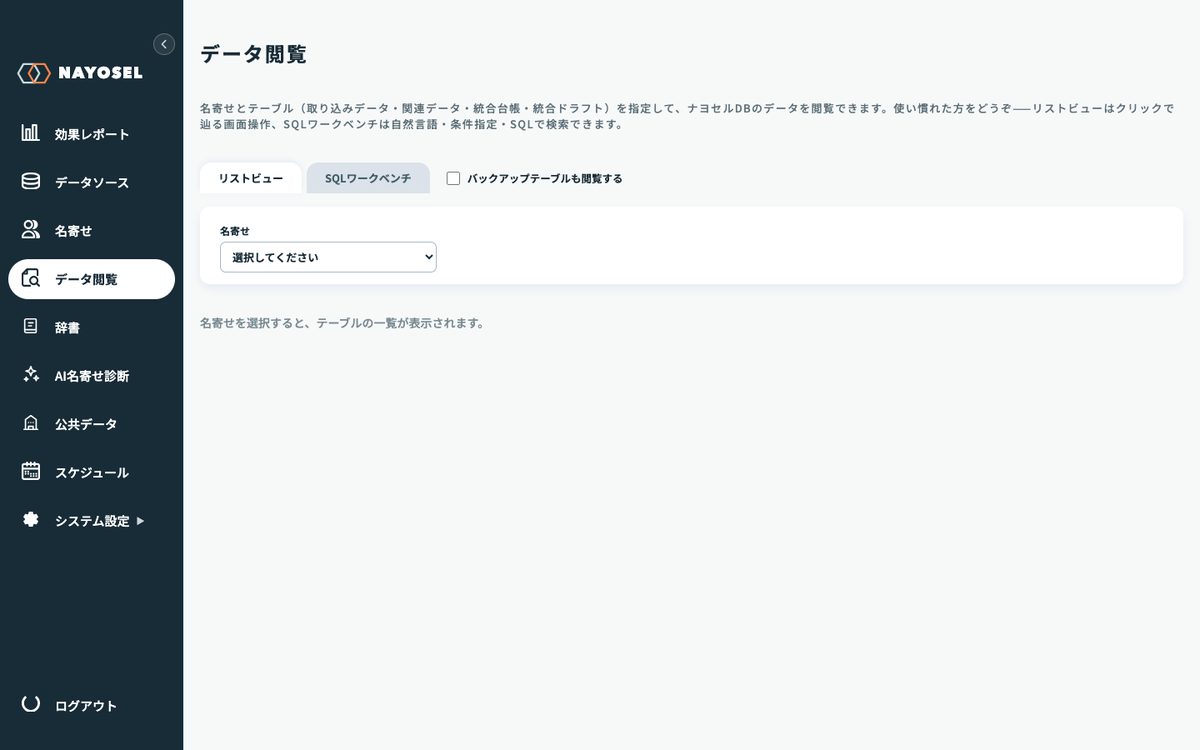The width and height of the screenshot is (1200, 750).
Task: Click the システム設定 gear icon
Action: [31, 520]
